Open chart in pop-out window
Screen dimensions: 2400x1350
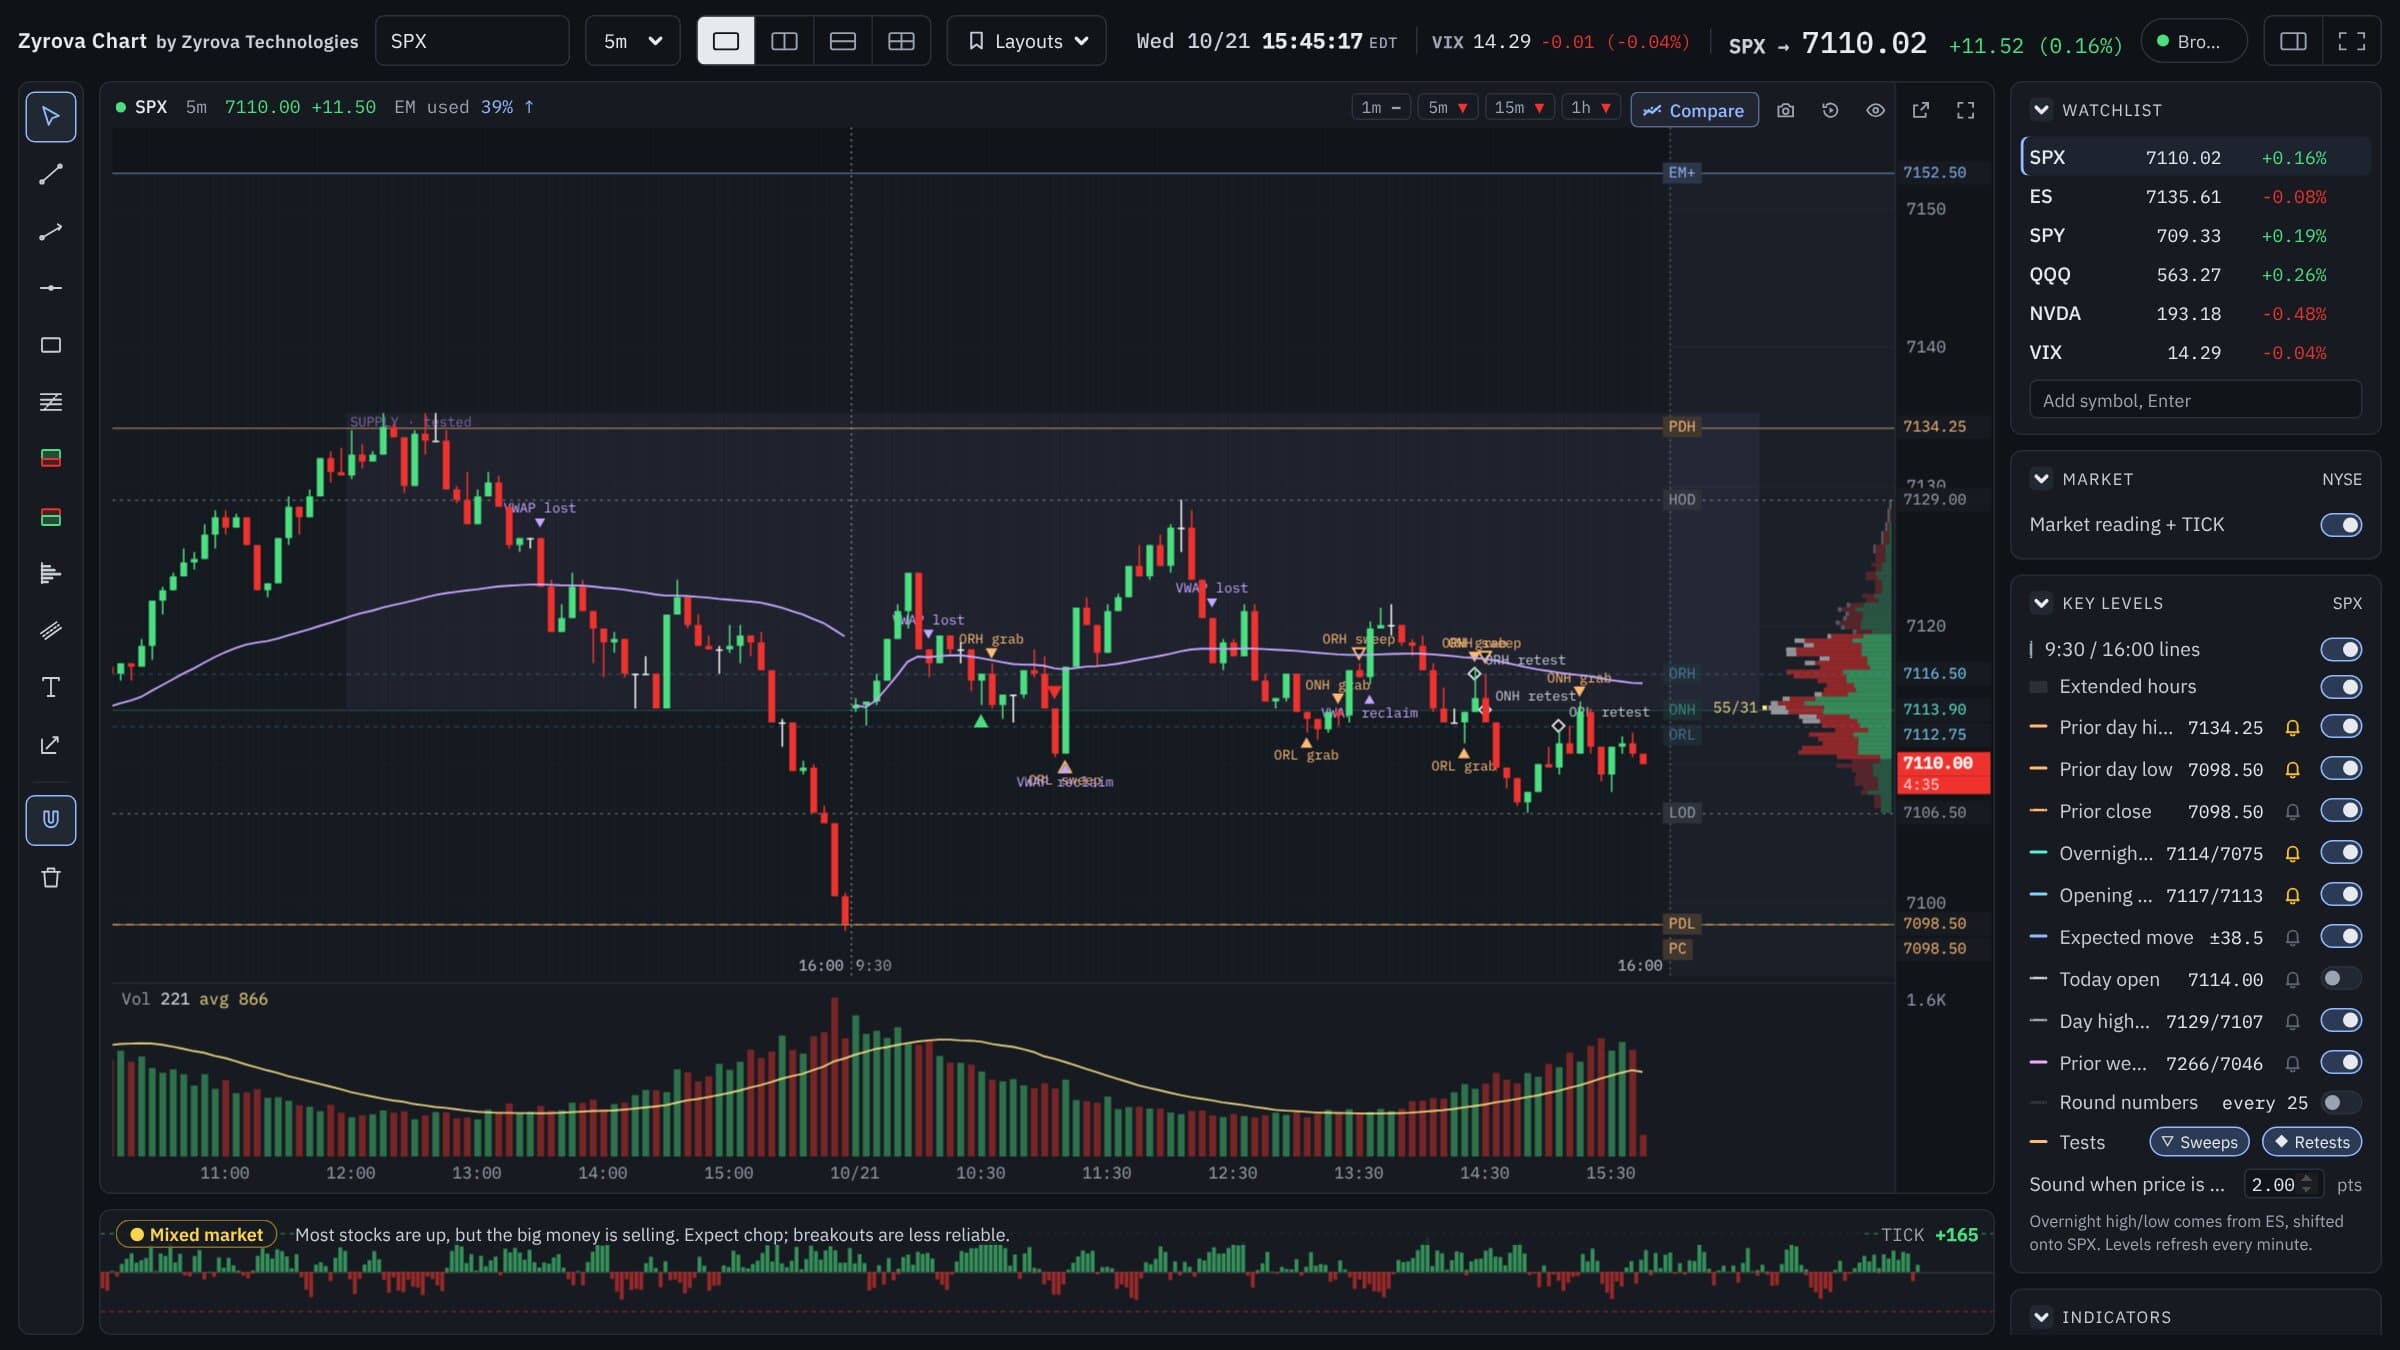pos(1920,110)
